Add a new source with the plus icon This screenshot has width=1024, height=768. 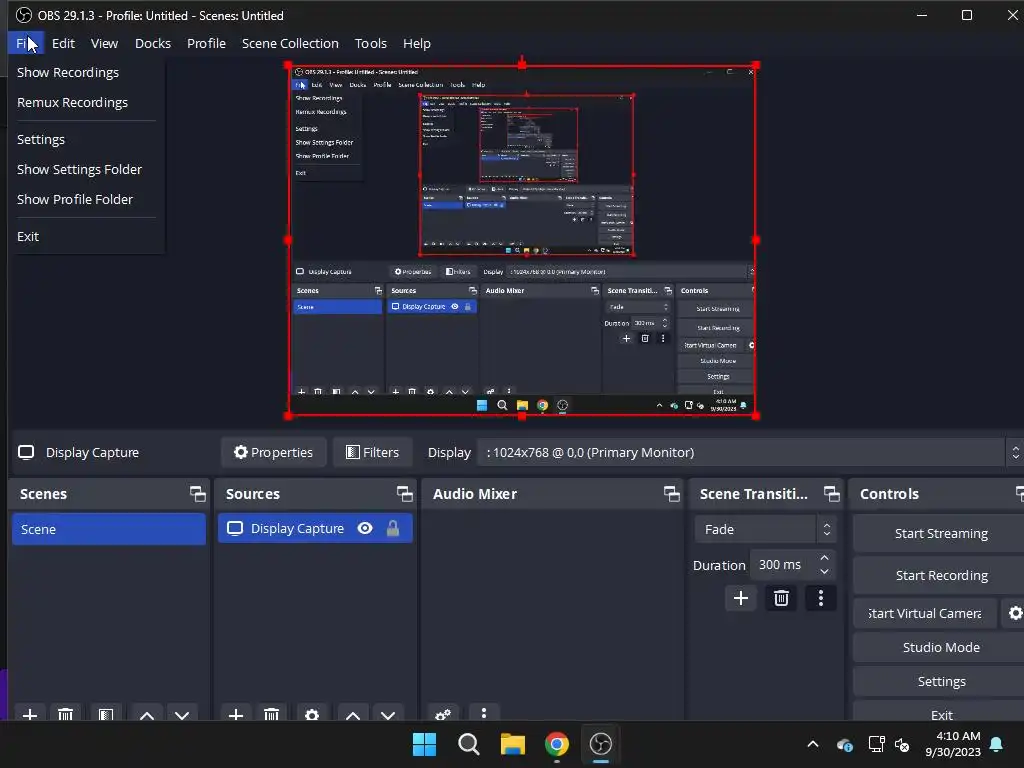236,714
